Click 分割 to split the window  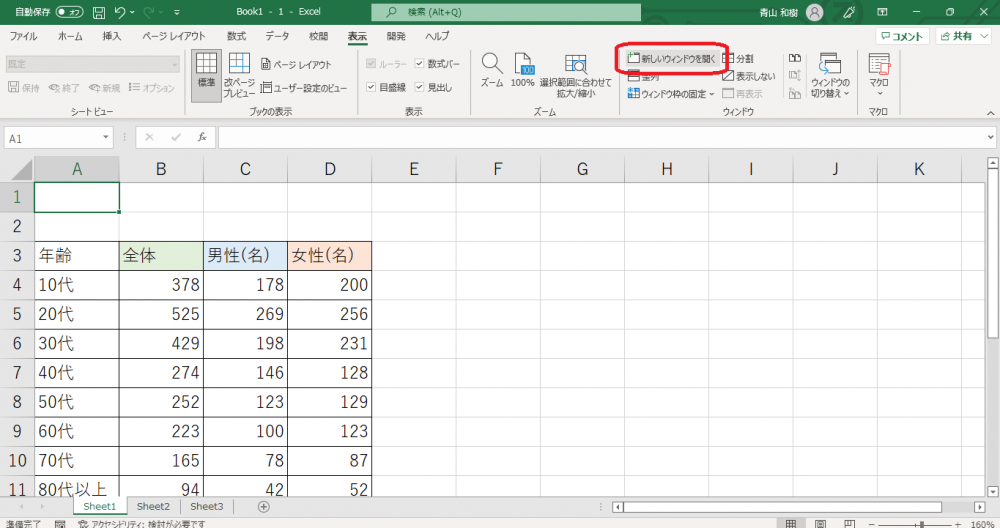(x=738, y=59)
